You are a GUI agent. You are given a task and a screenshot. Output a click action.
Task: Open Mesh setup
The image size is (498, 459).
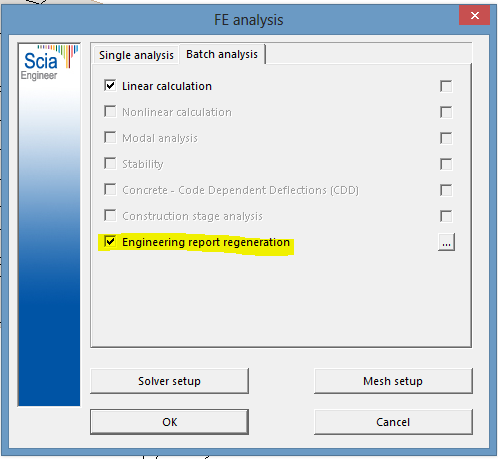click(x=393, y=381)
